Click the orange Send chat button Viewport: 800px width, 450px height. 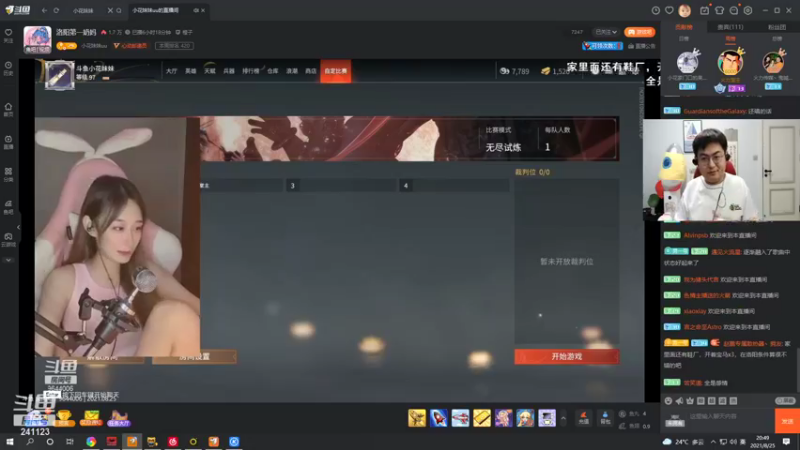pyautogui.click(x=787, y=421)
